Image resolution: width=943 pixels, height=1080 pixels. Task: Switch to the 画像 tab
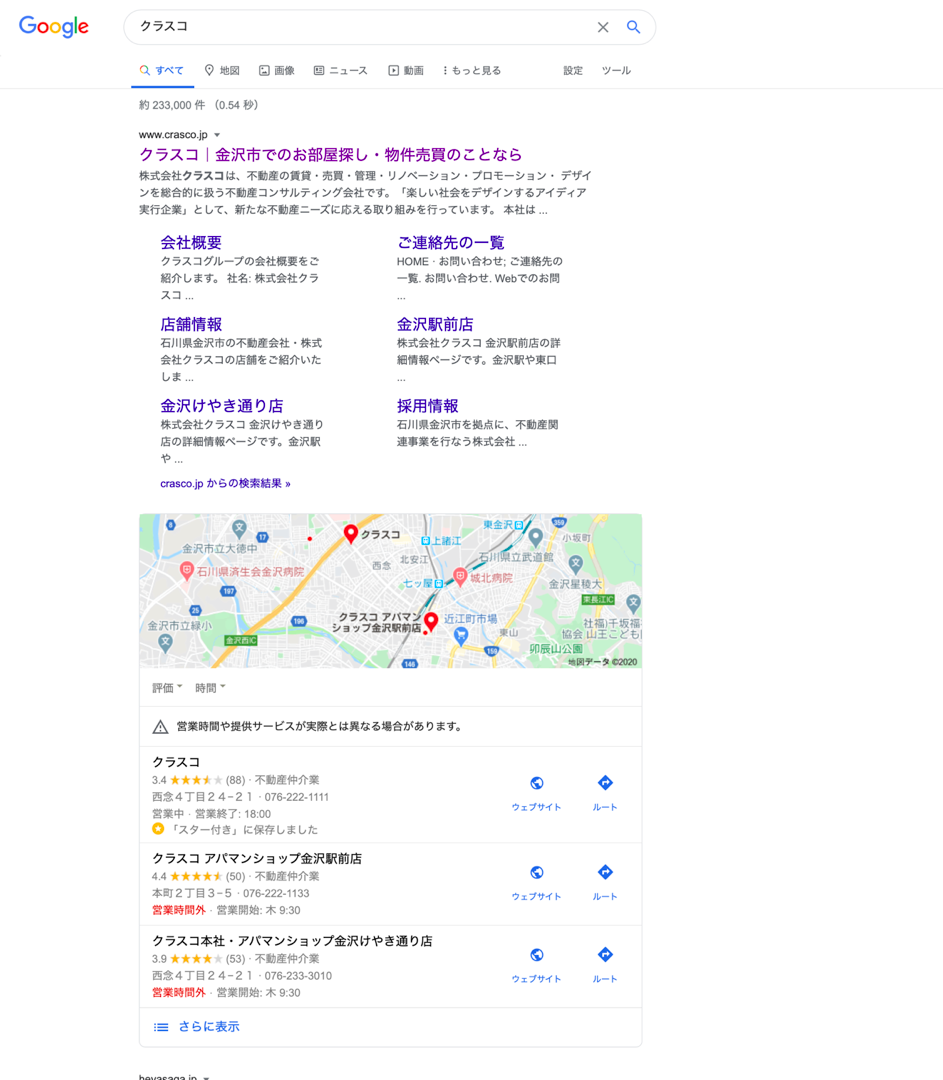[277, 70]
